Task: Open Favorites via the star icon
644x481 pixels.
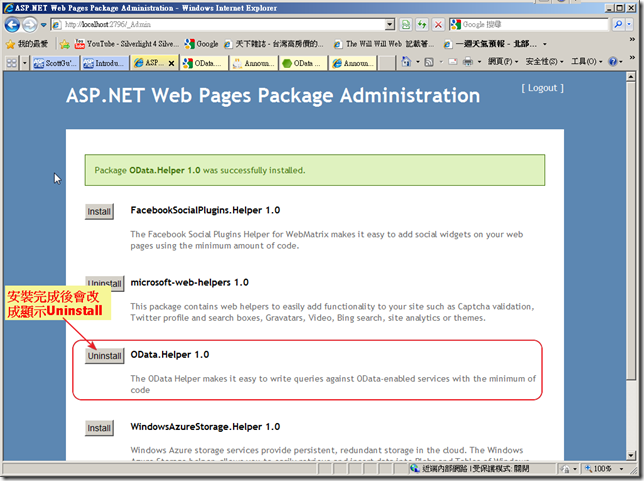Action: (x=27, y=44)
